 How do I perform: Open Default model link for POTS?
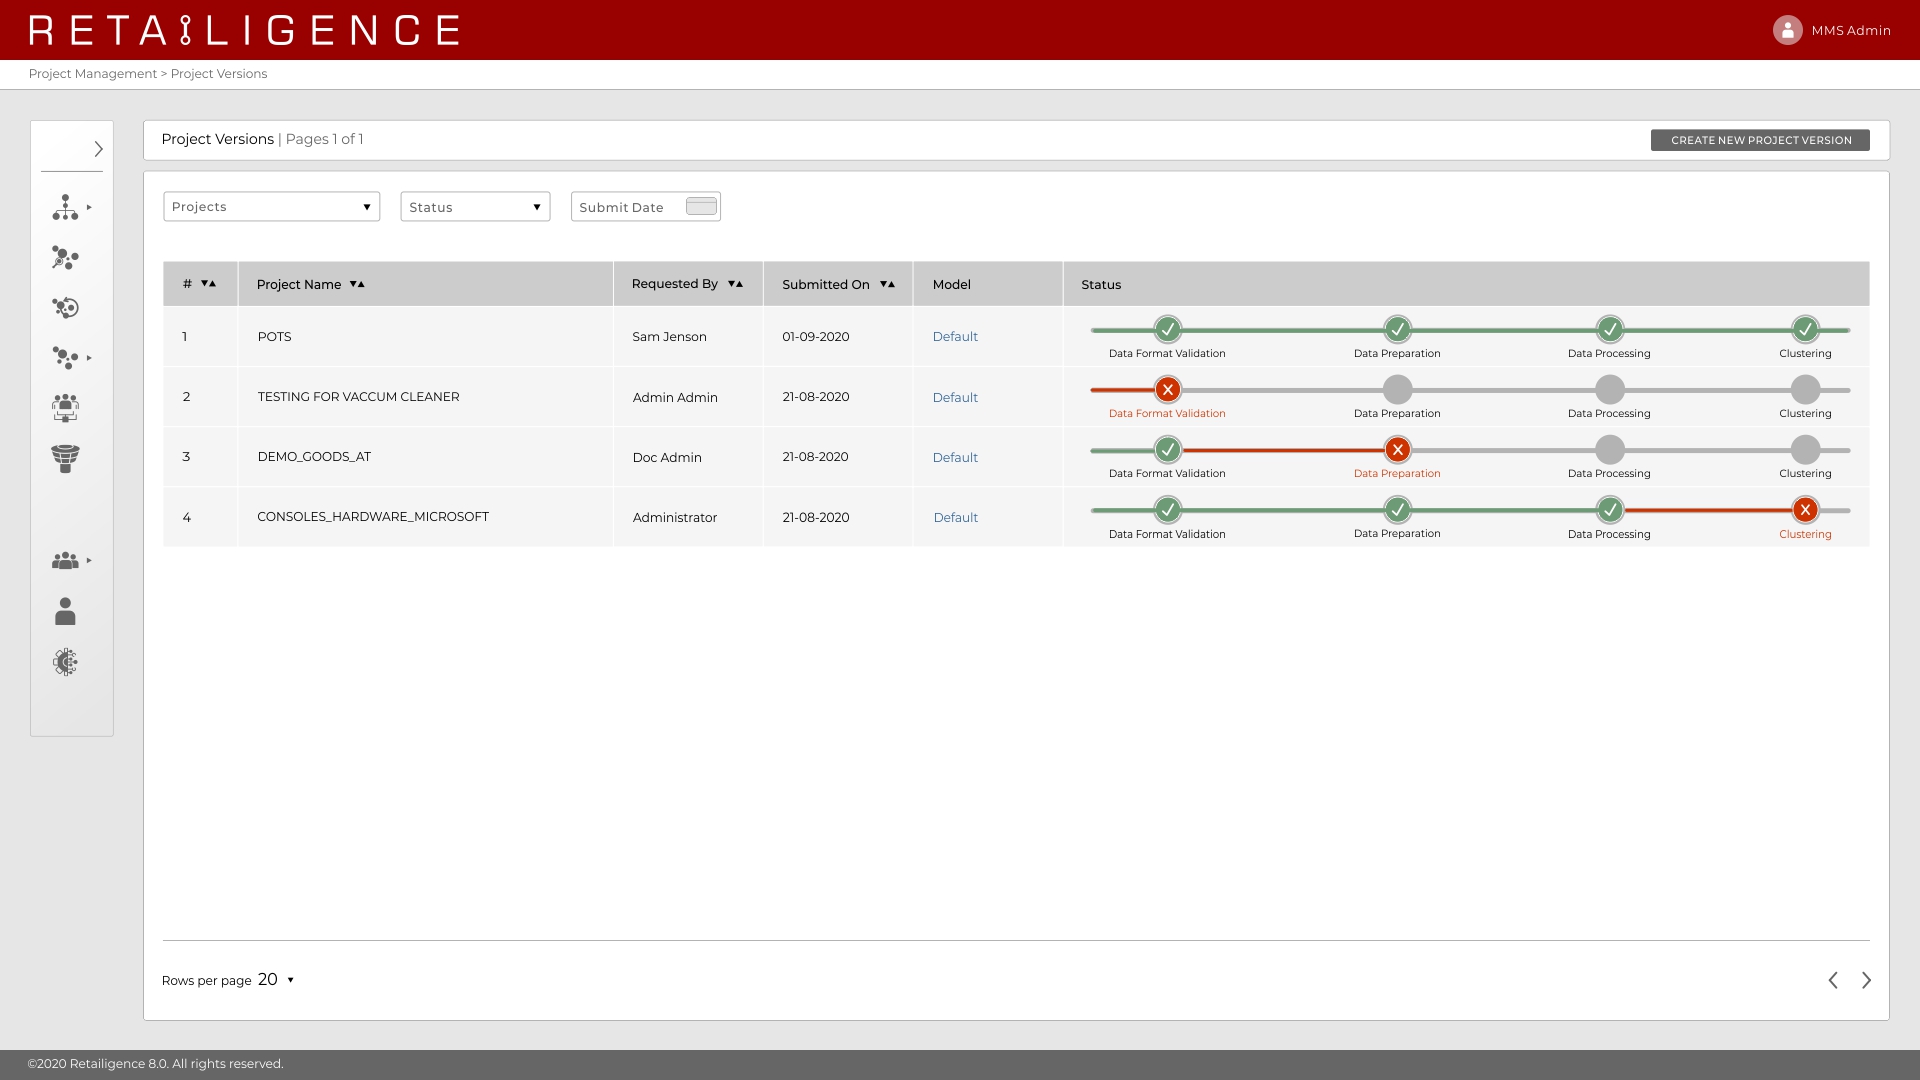[955, 337]
